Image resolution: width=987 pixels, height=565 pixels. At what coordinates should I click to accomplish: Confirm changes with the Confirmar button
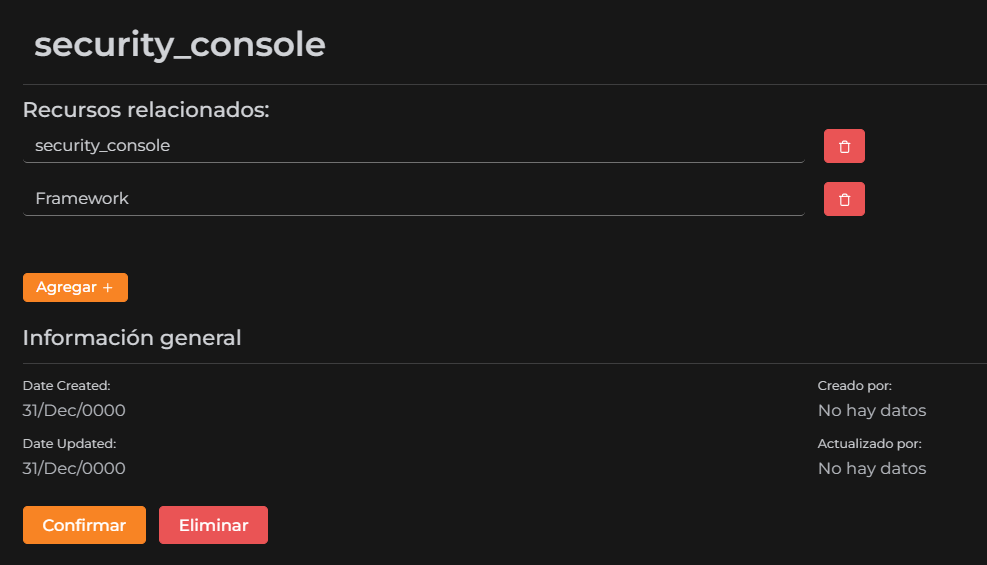click(84, 525)
